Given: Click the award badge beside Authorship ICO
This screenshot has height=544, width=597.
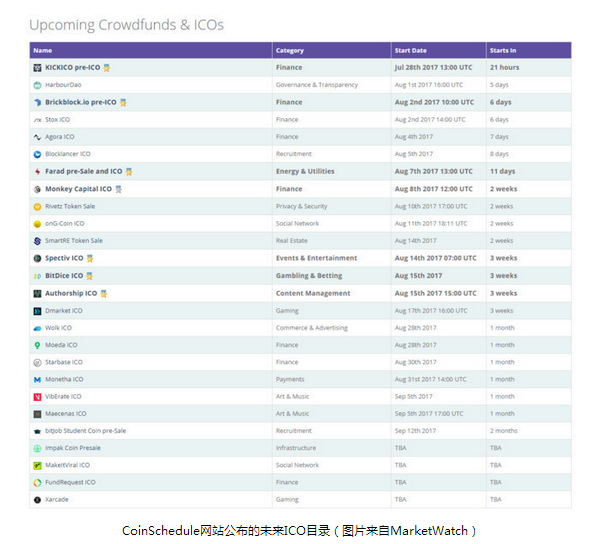Looking at the screenshot, I should (104, 294).
